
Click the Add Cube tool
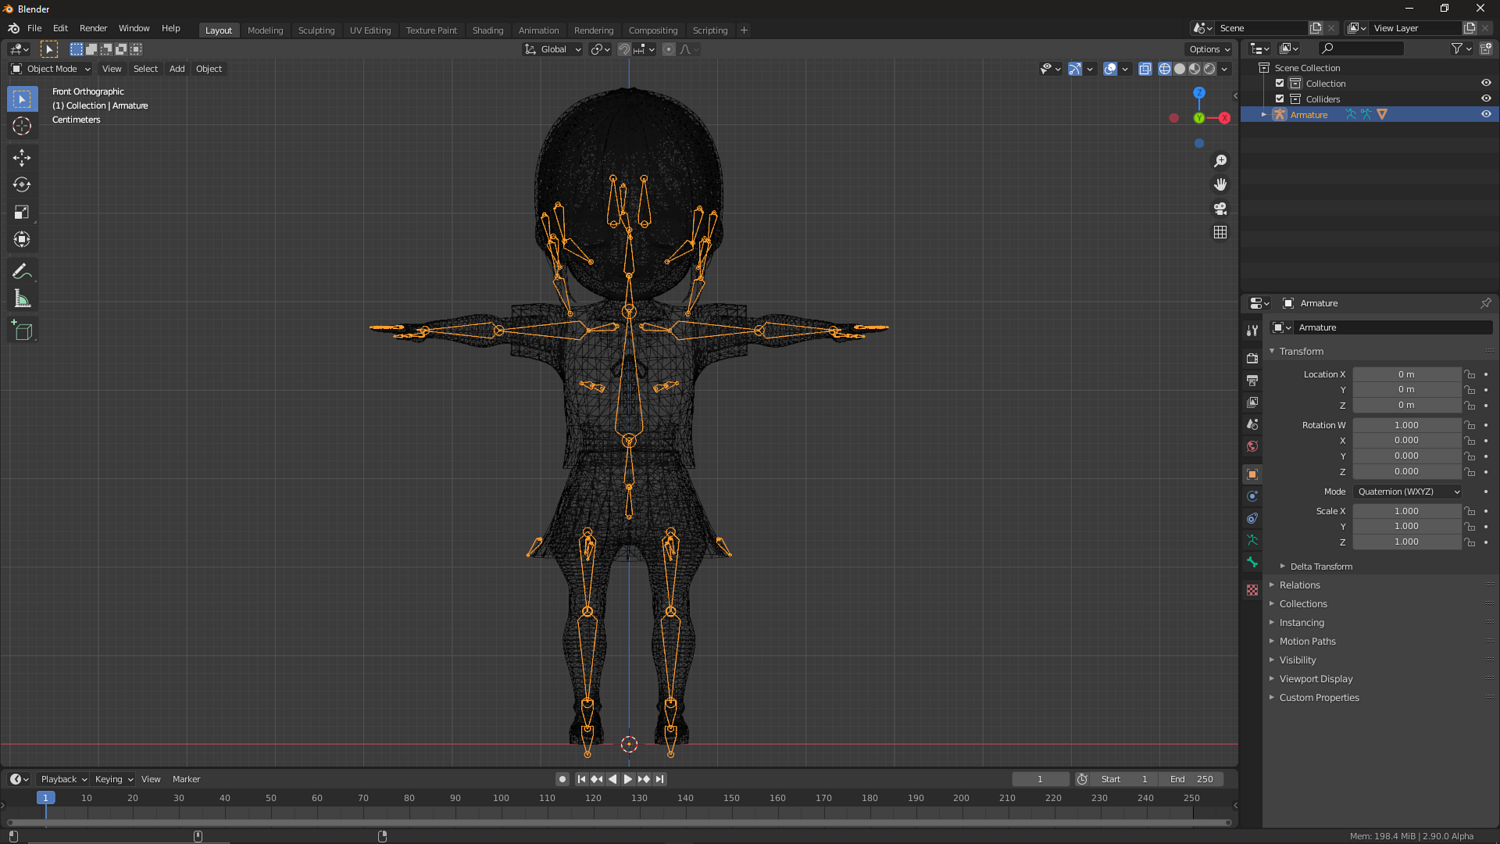pyautogui.click(x=22, y=331)
